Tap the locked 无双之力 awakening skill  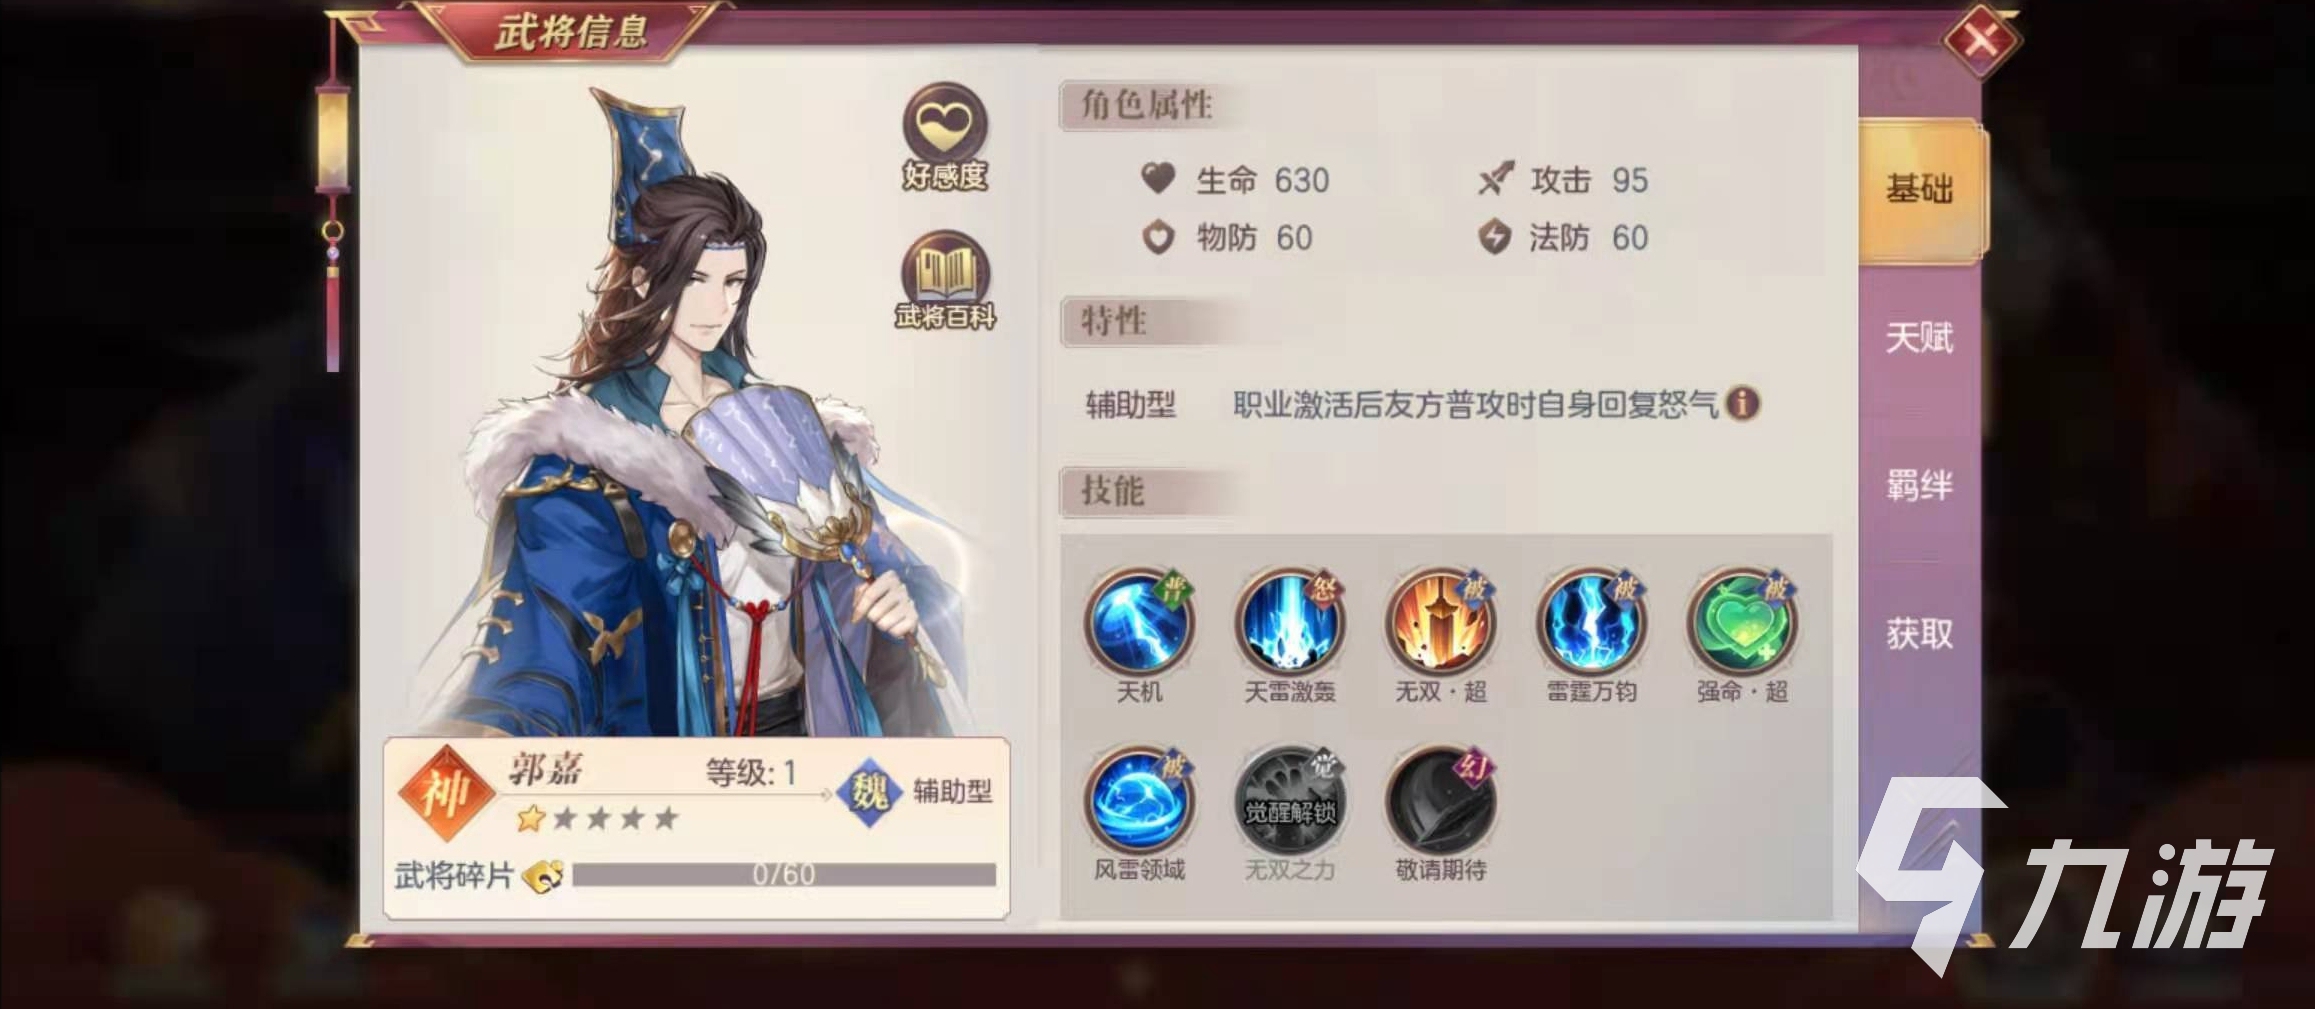[1290, 802]
